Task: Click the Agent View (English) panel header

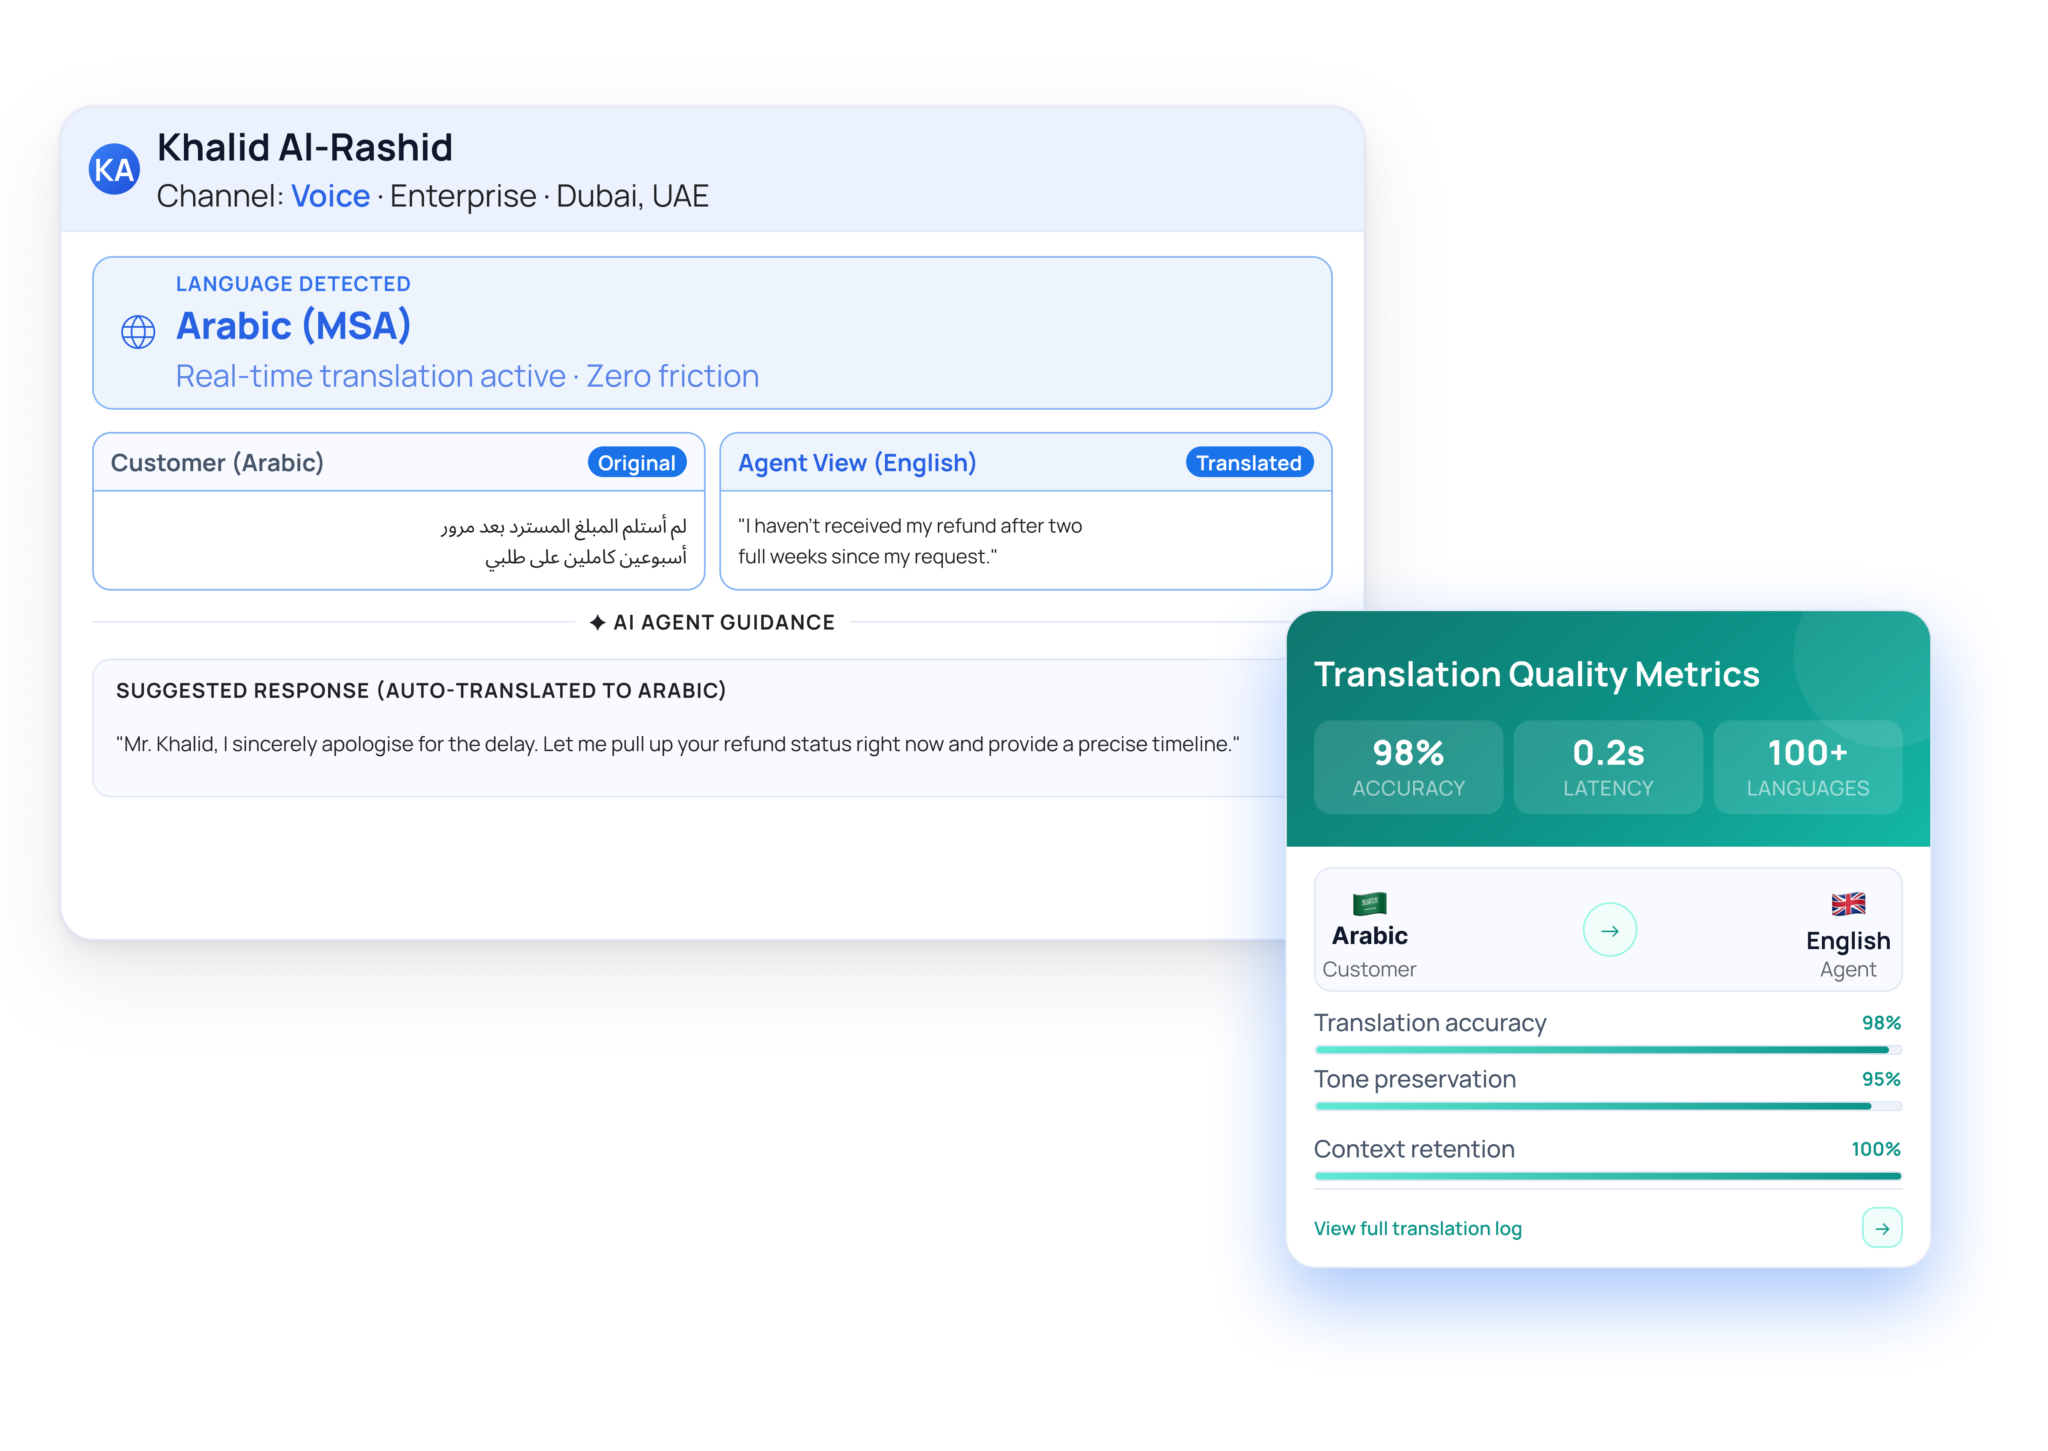Action: point(857,463)
